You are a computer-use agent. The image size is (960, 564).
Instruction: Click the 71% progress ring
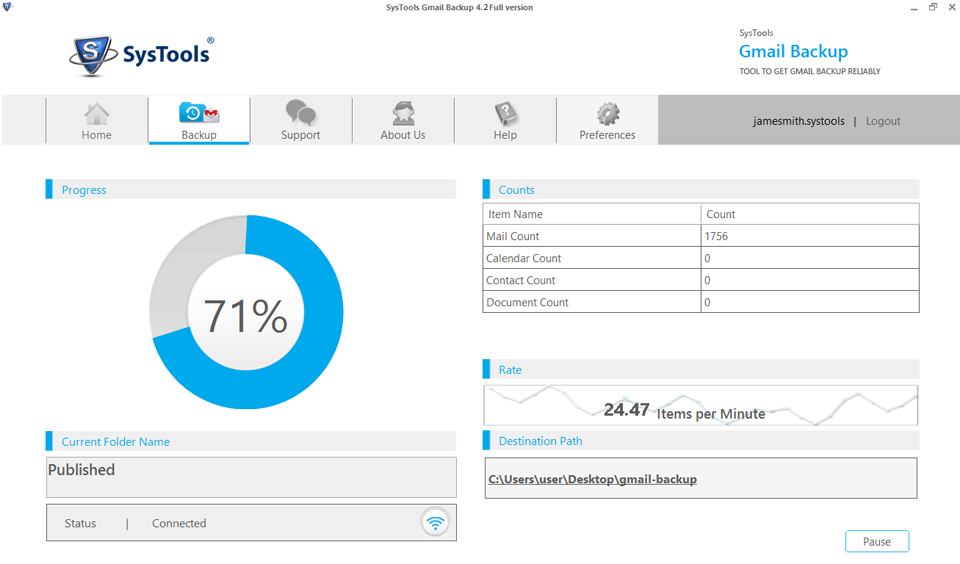246,312
